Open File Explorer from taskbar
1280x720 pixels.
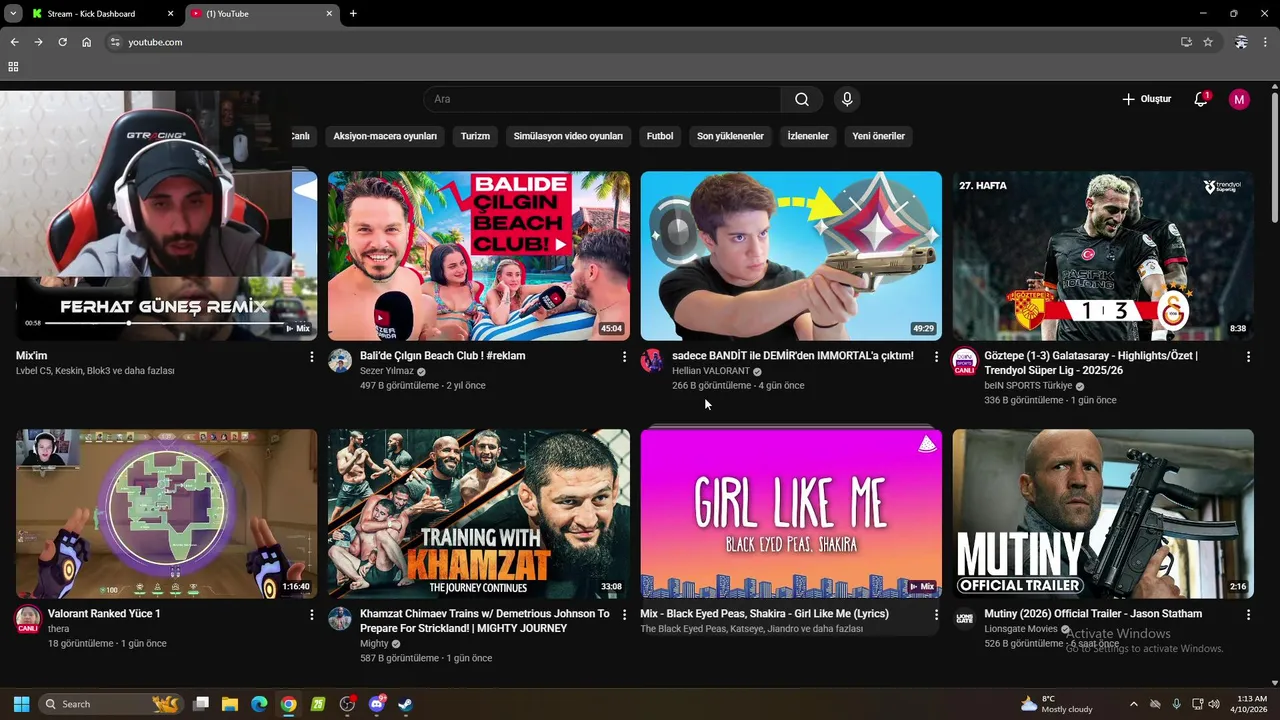[x=229, y=704]
